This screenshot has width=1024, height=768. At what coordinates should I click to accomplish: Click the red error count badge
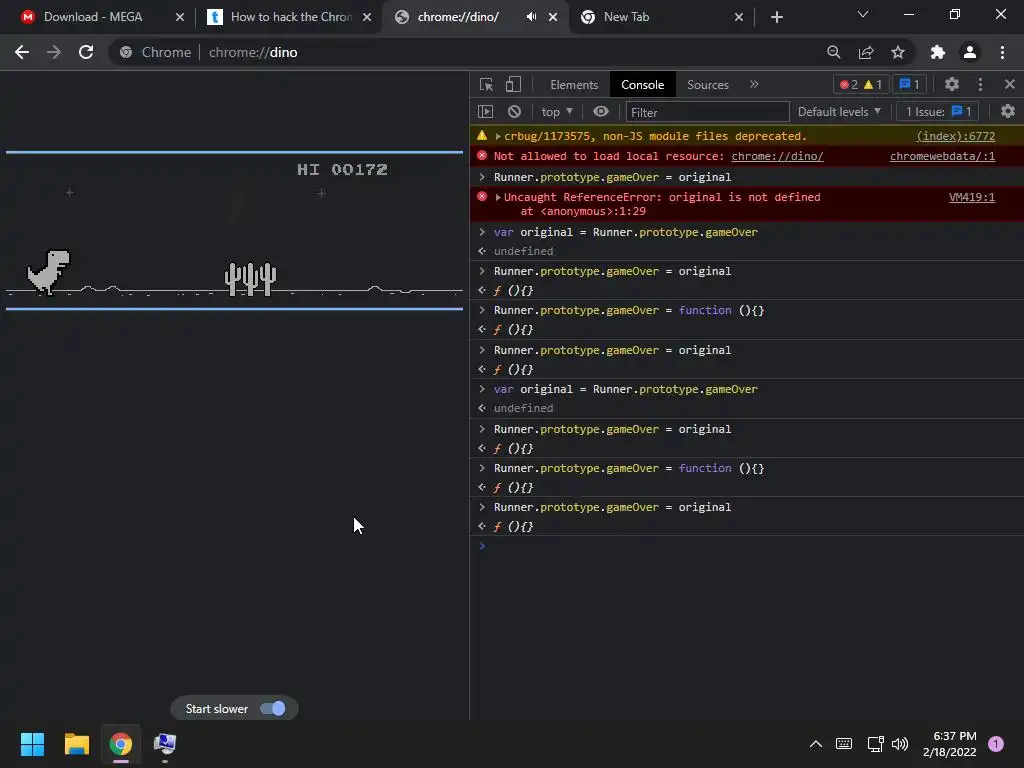tap(849, 84)
